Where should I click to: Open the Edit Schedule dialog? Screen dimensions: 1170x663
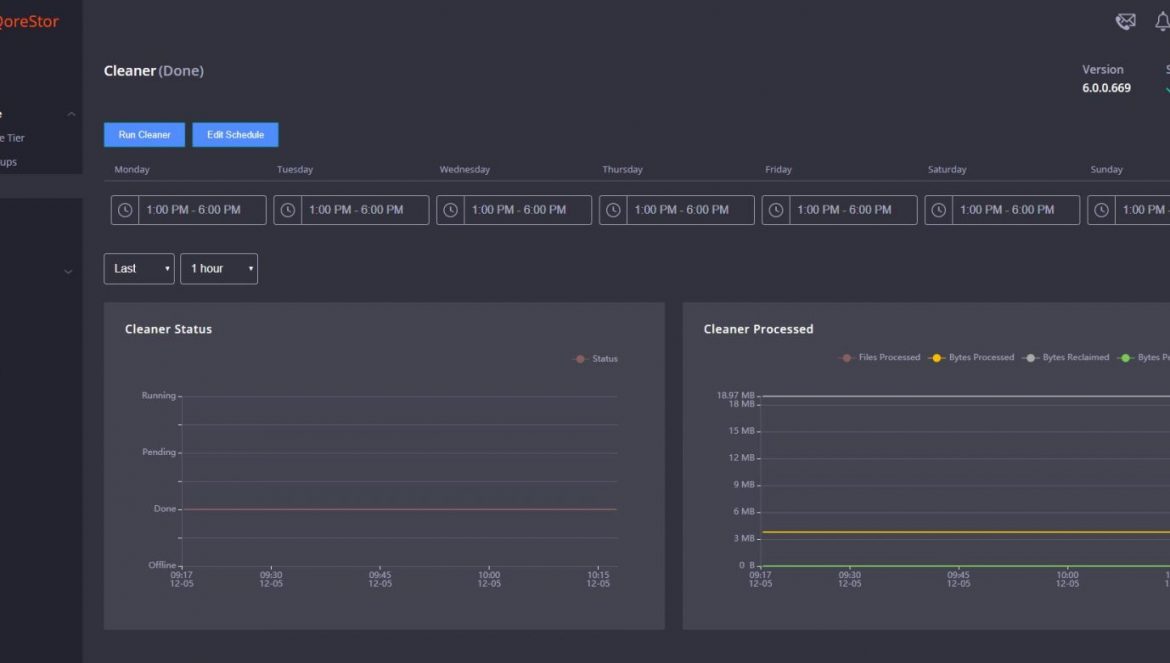pos(235,135)
